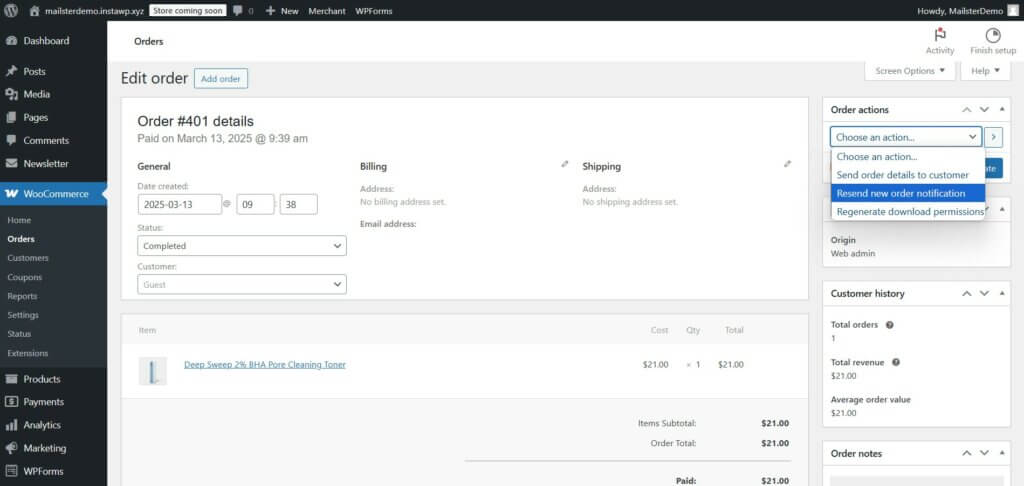This screenshot has width=1024, height=486.
Task: Open the Activity panel icon
Action: (x=939, y=35)
